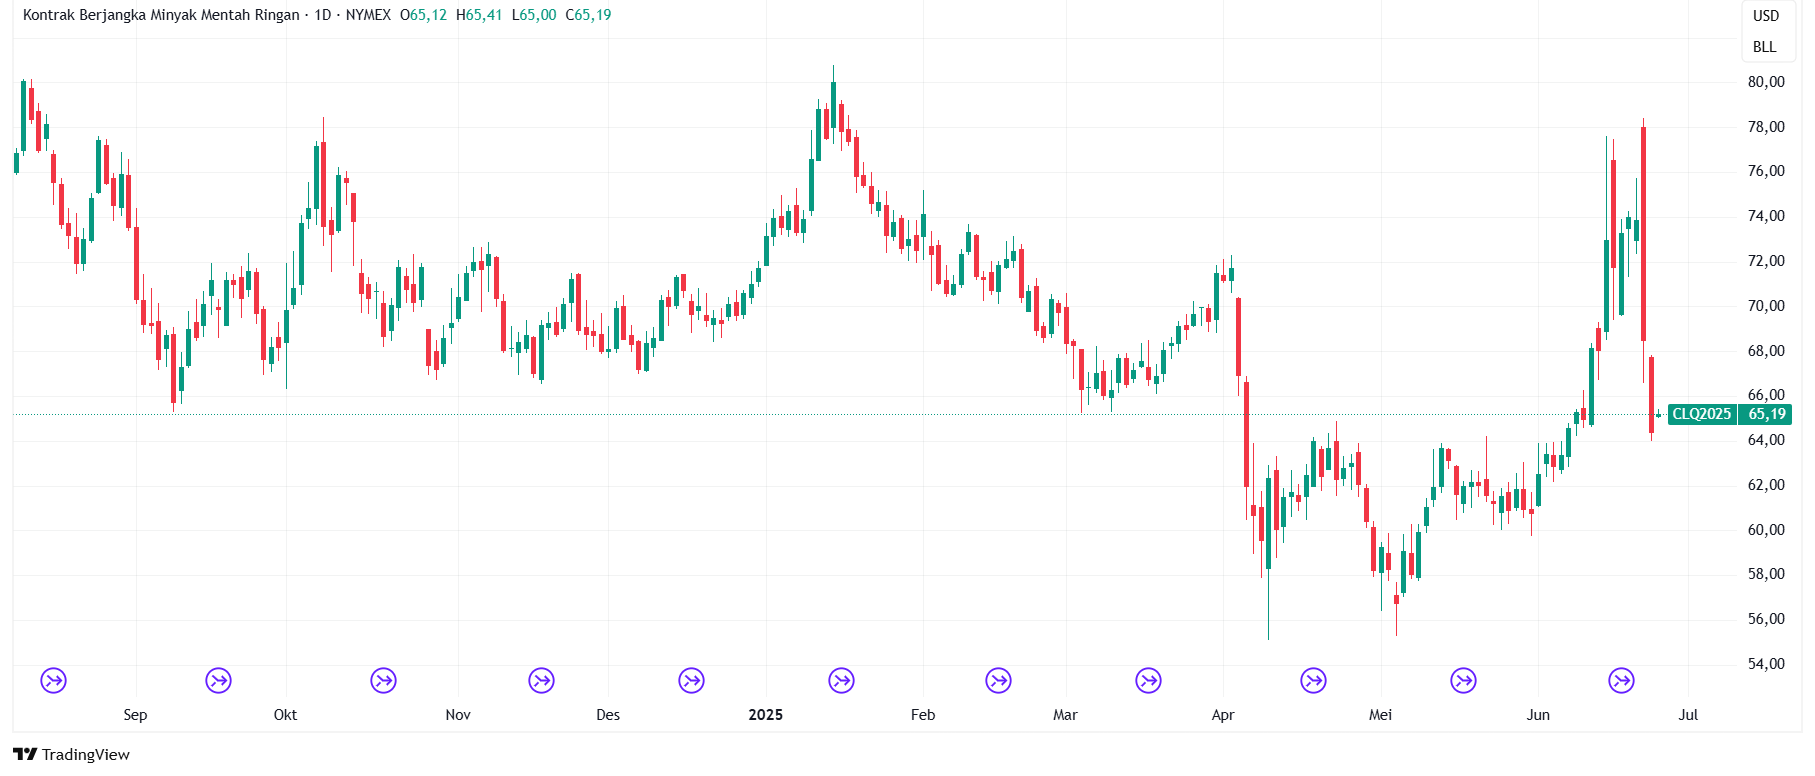Click the high value H65,41
This screenshot has width=1815, height=776.
point(479,15)
